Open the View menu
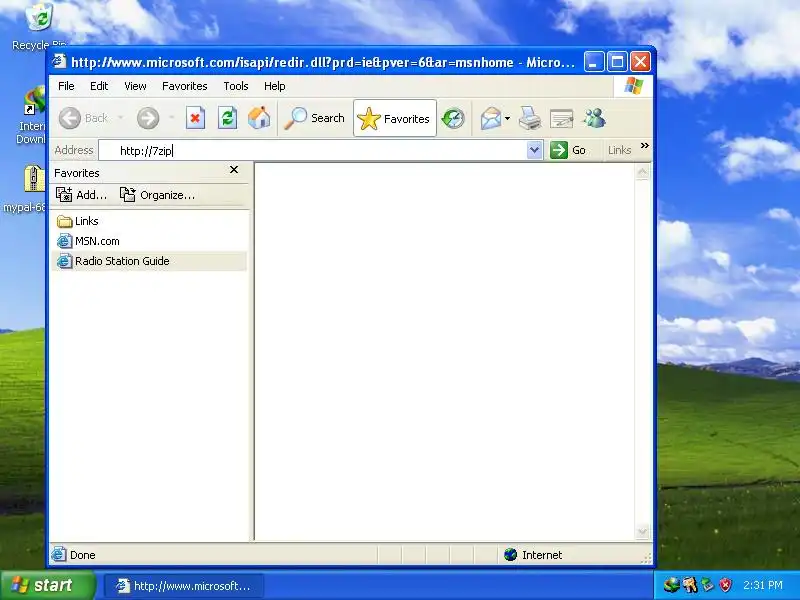Viewport: 800px width, 600px height. point(135,86)
